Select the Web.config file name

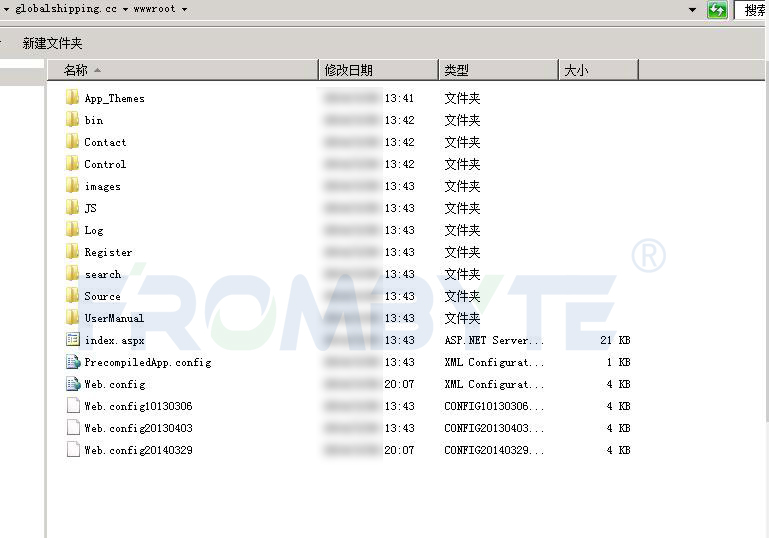coord(115,384)
